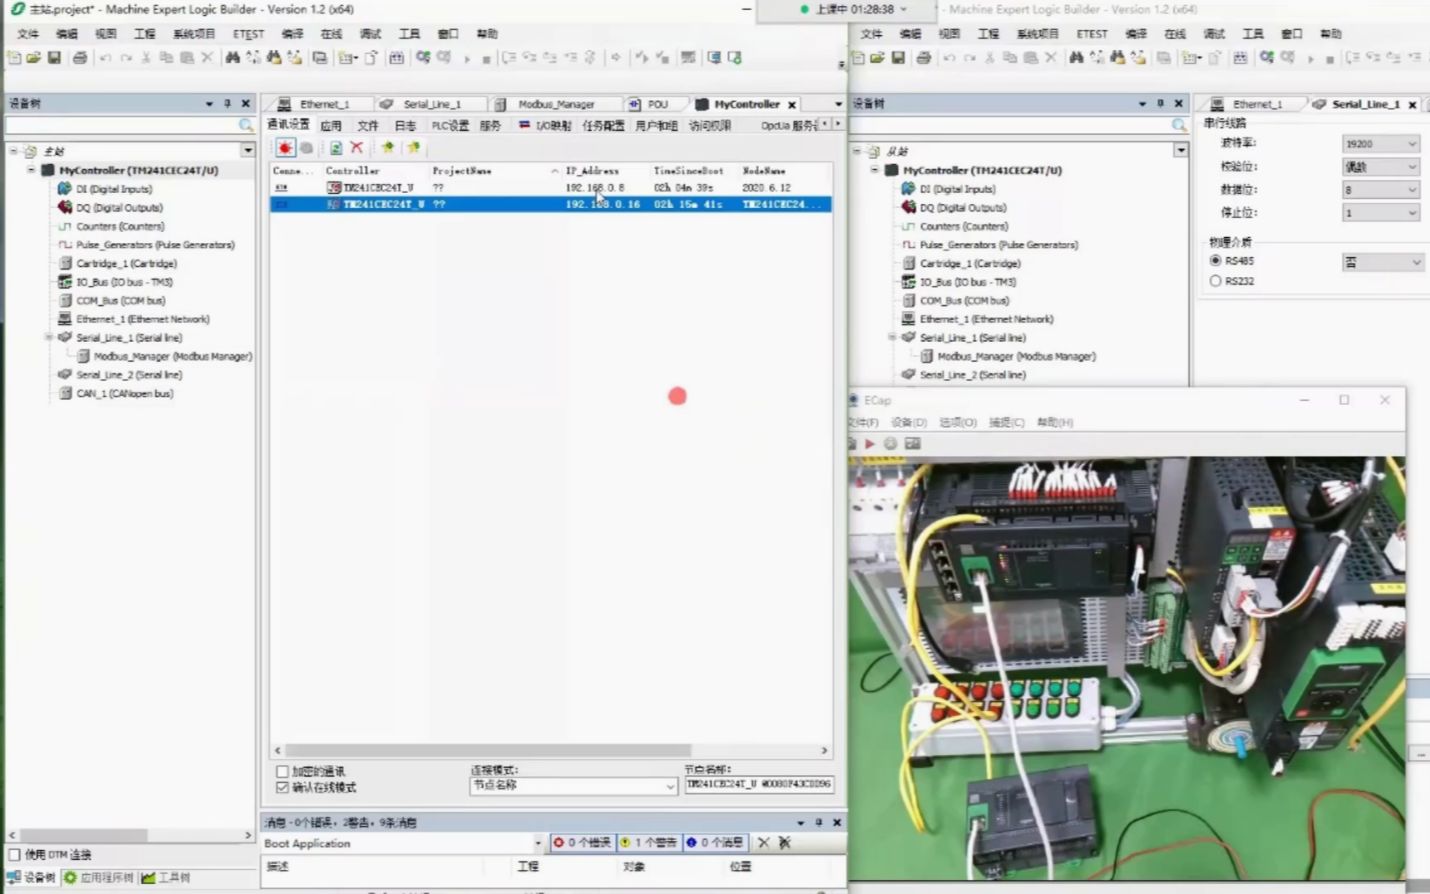1430x894 pixels.
Task: Click red X delete icon in communication toolbar
Action: [x=356, y=148]
